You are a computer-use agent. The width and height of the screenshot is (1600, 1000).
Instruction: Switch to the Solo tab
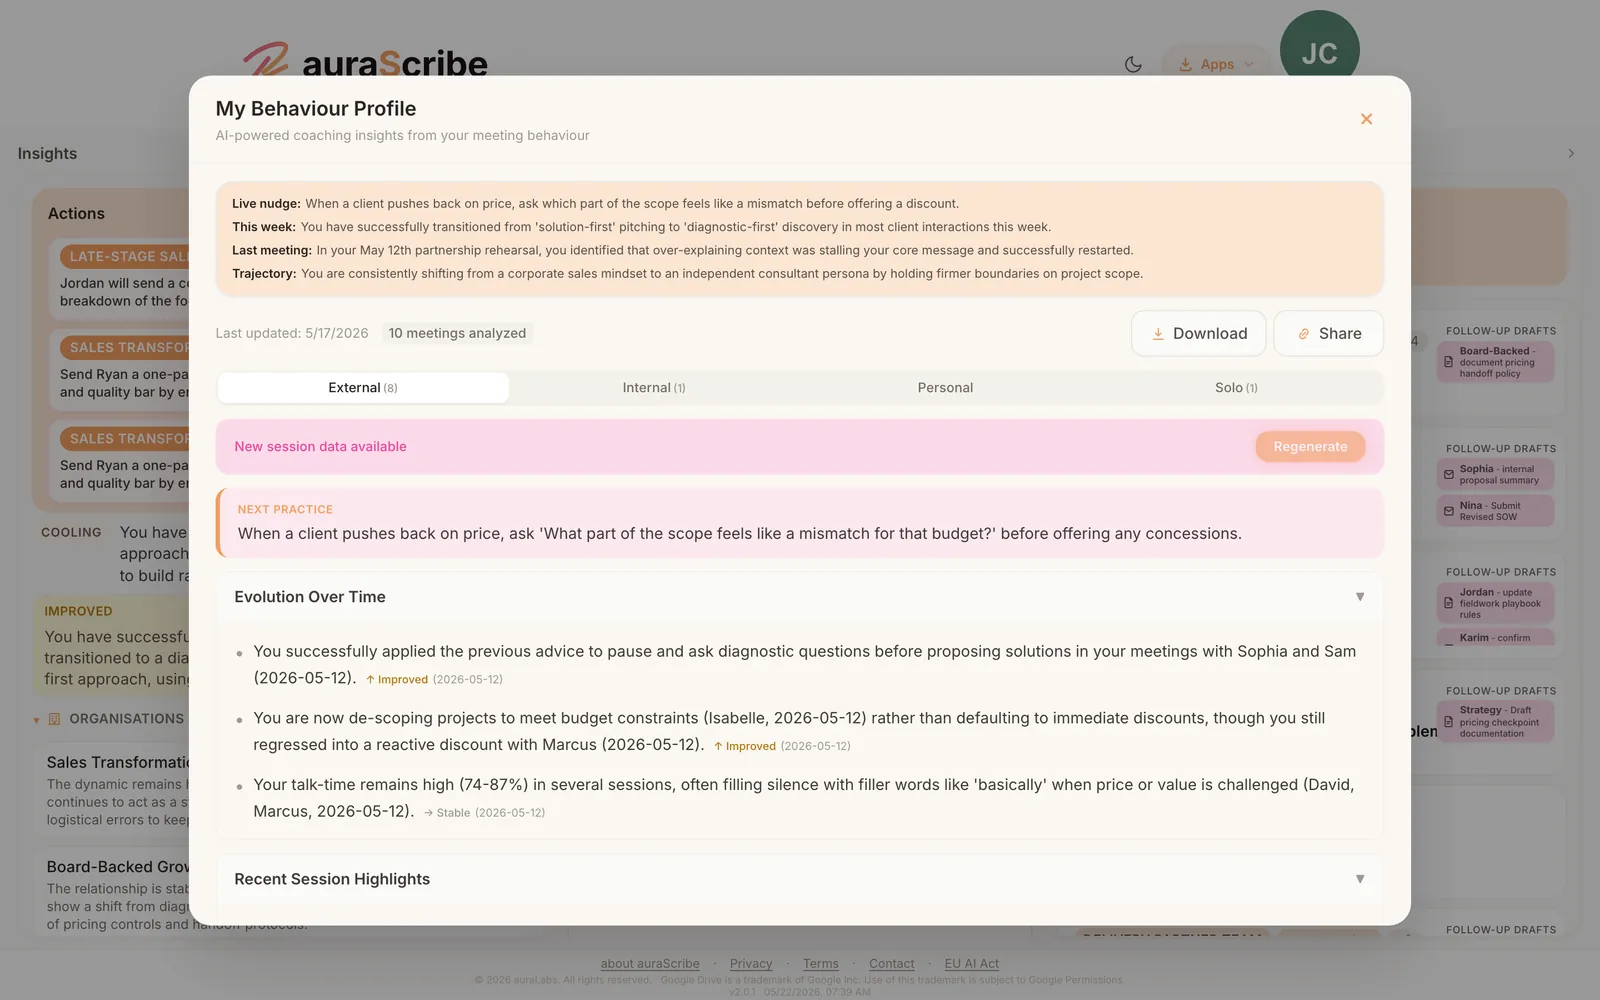pyautogui.click(x=1236, y=388)
